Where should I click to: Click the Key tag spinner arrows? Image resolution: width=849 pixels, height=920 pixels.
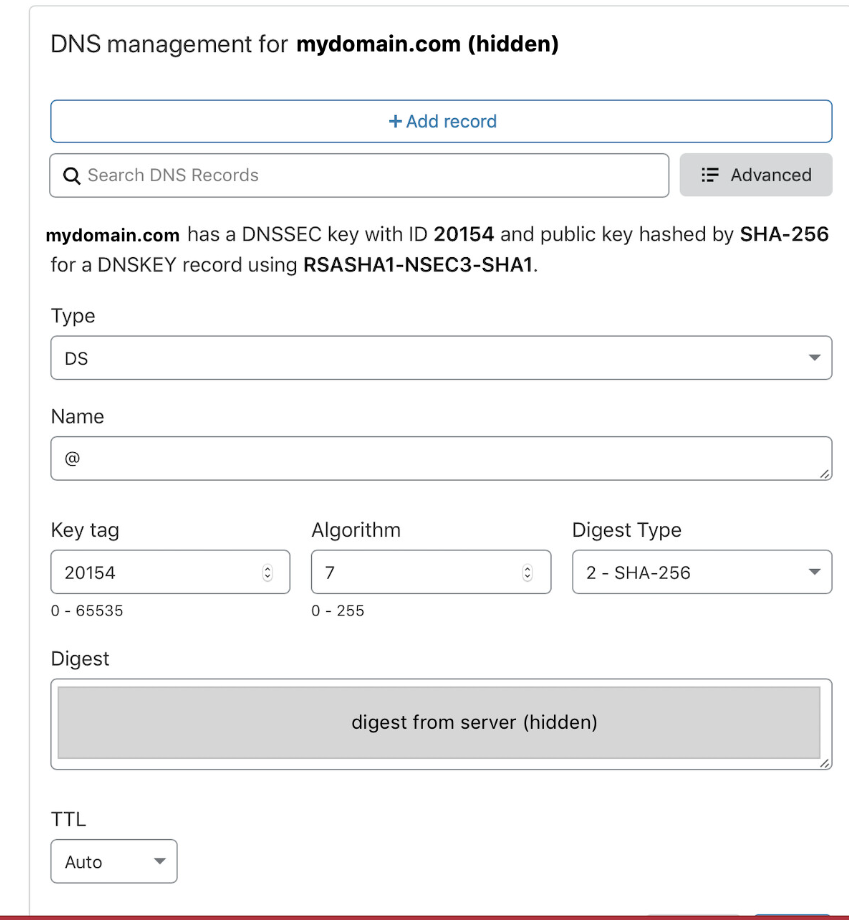tap(267, 573)
